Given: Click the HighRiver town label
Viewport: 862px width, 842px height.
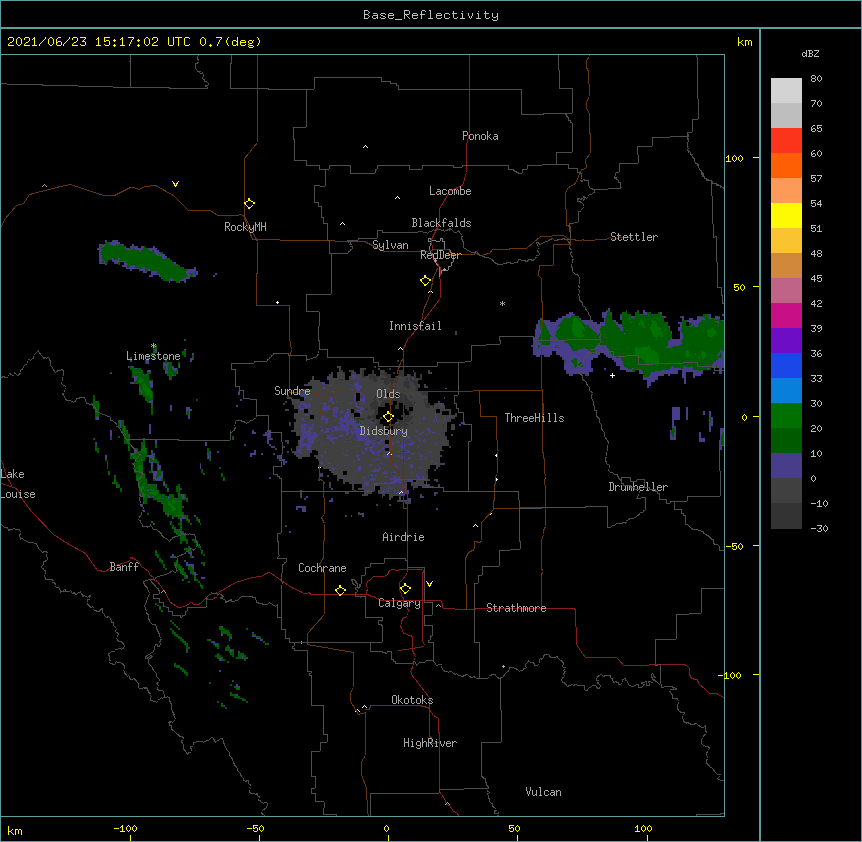Looking at the screenshot, I should 430,743.
